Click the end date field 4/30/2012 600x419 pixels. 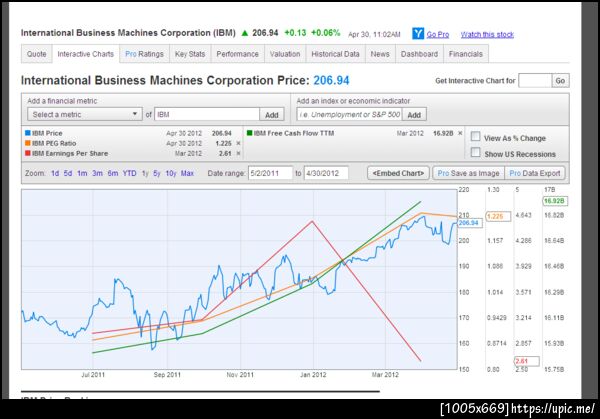pyautogui.click(x=326, y=173)
